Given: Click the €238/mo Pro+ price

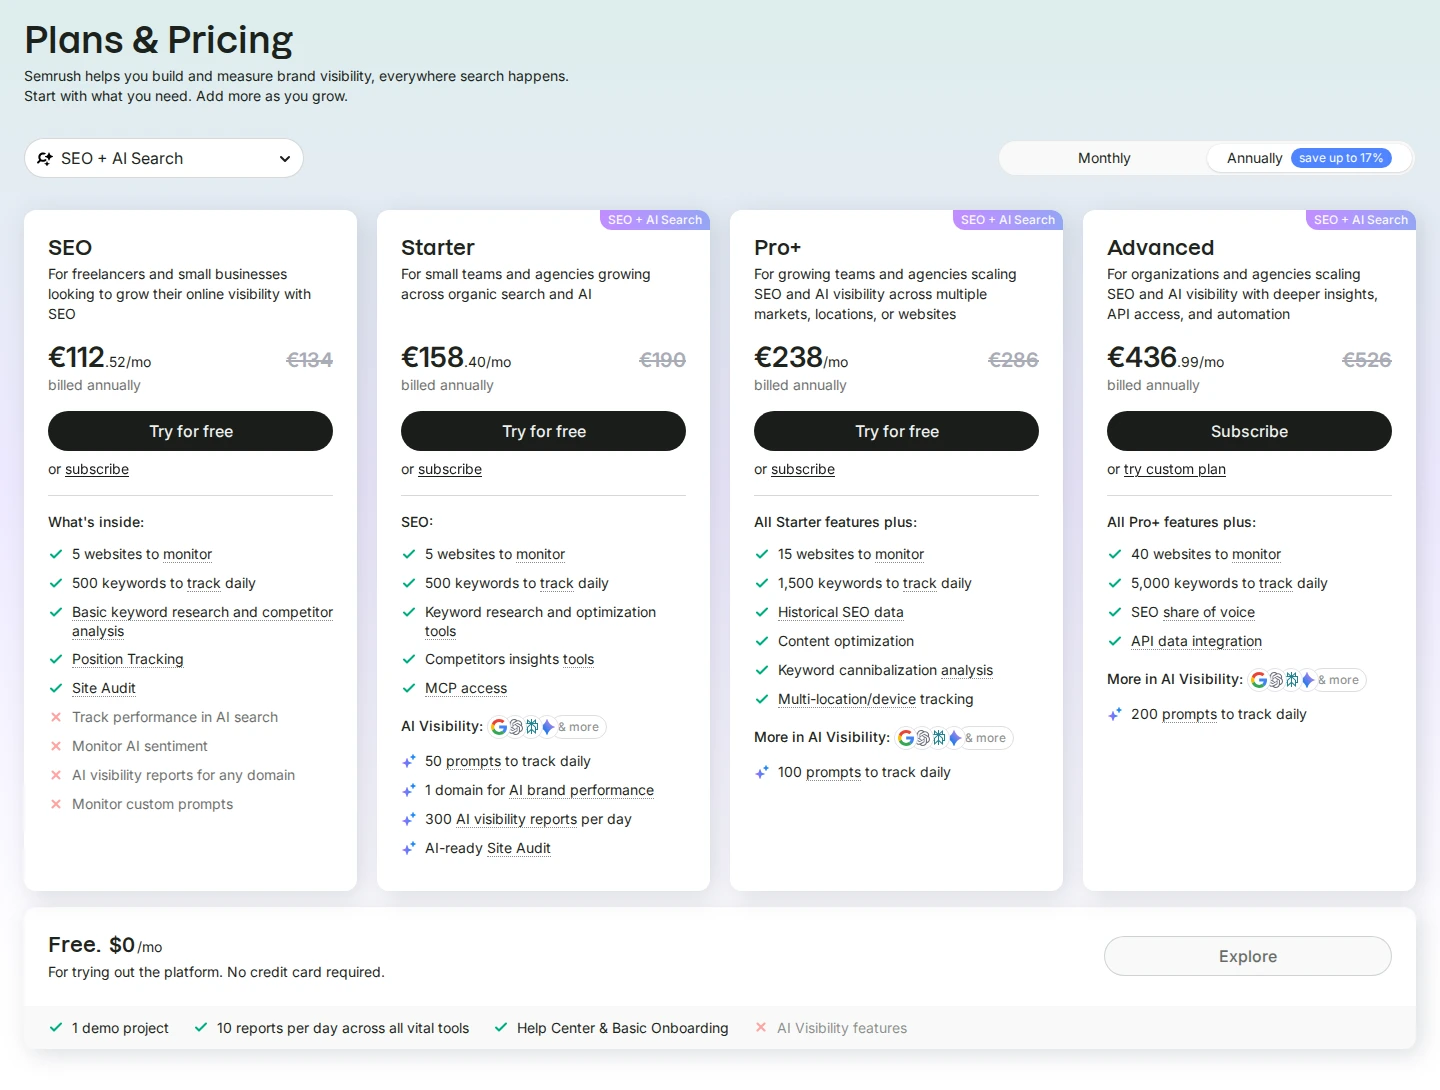Looking at the screenshot, I should (801, 358).
